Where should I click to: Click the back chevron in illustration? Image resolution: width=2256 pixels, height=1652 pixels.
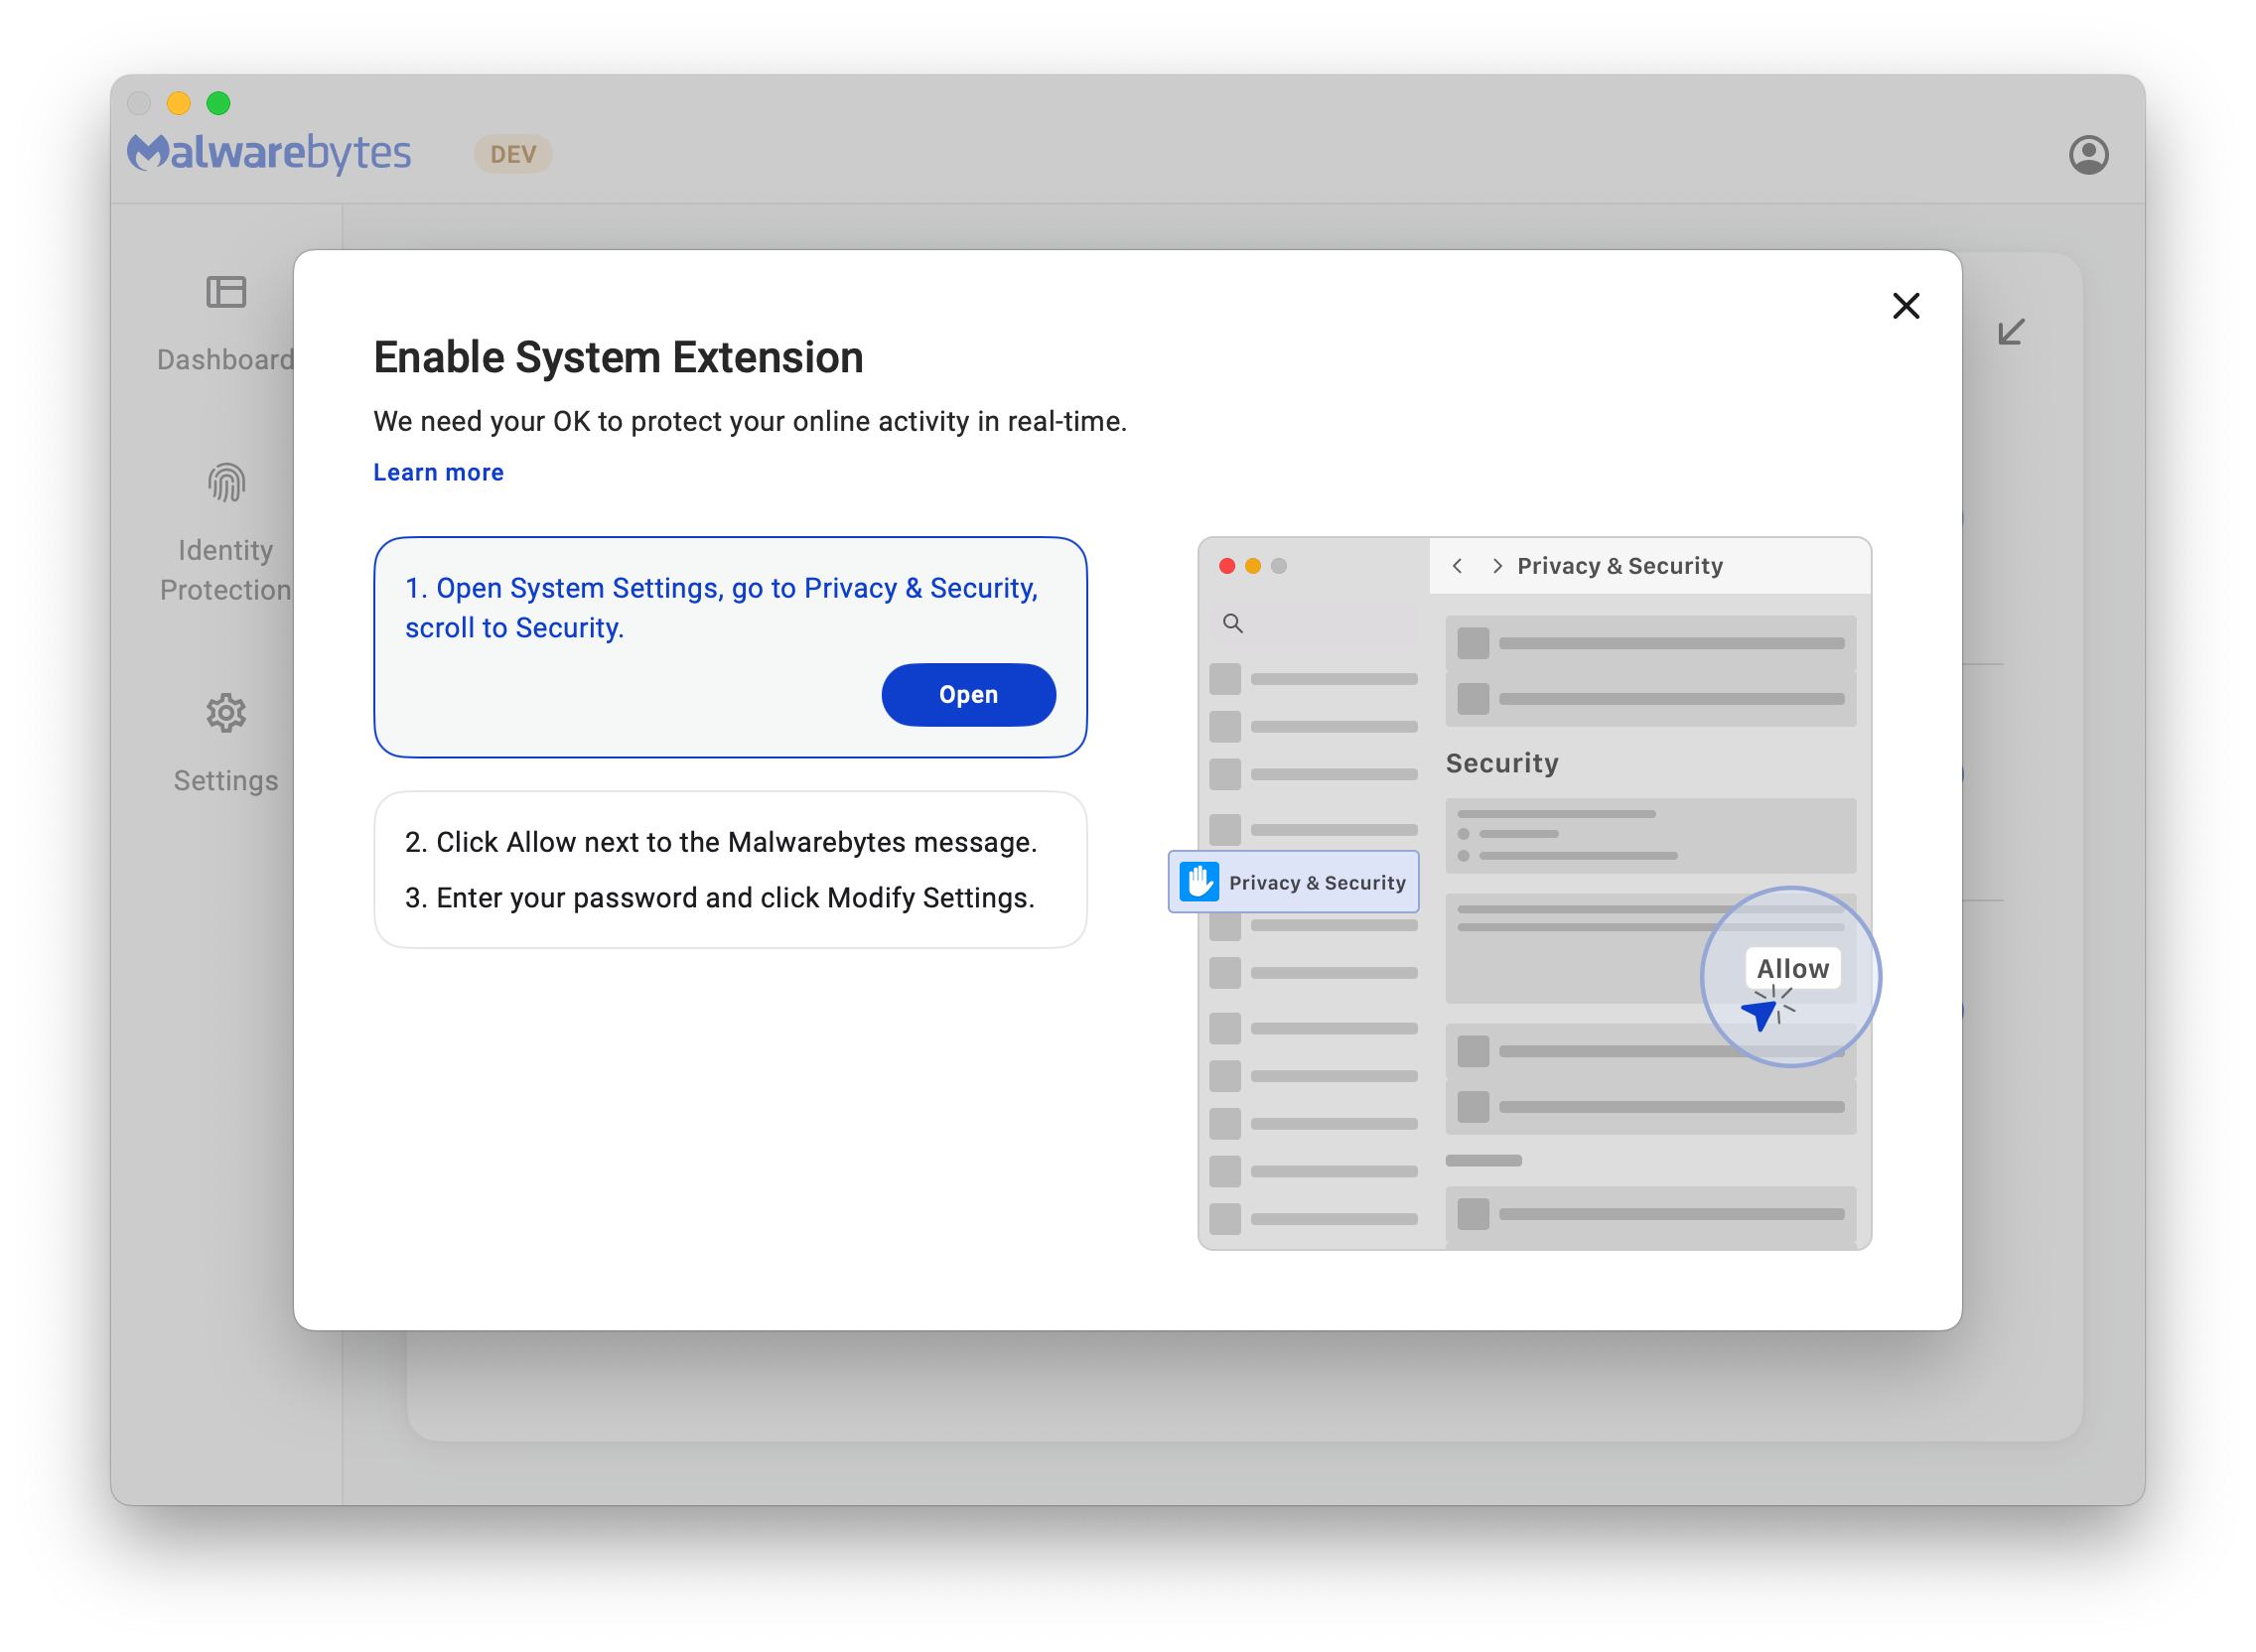pos(1458,566)
